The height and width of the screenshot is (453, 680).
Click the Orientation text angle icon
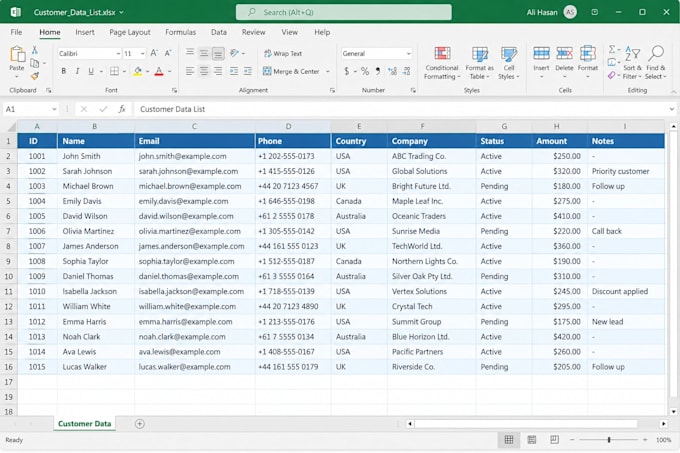(x=235, y=53)
